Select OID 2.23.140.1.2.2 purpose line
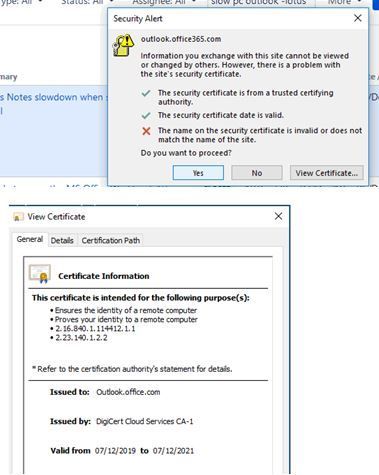Image resolution: width=379 pixels, height=475 pixels. (x=81, y=338)
